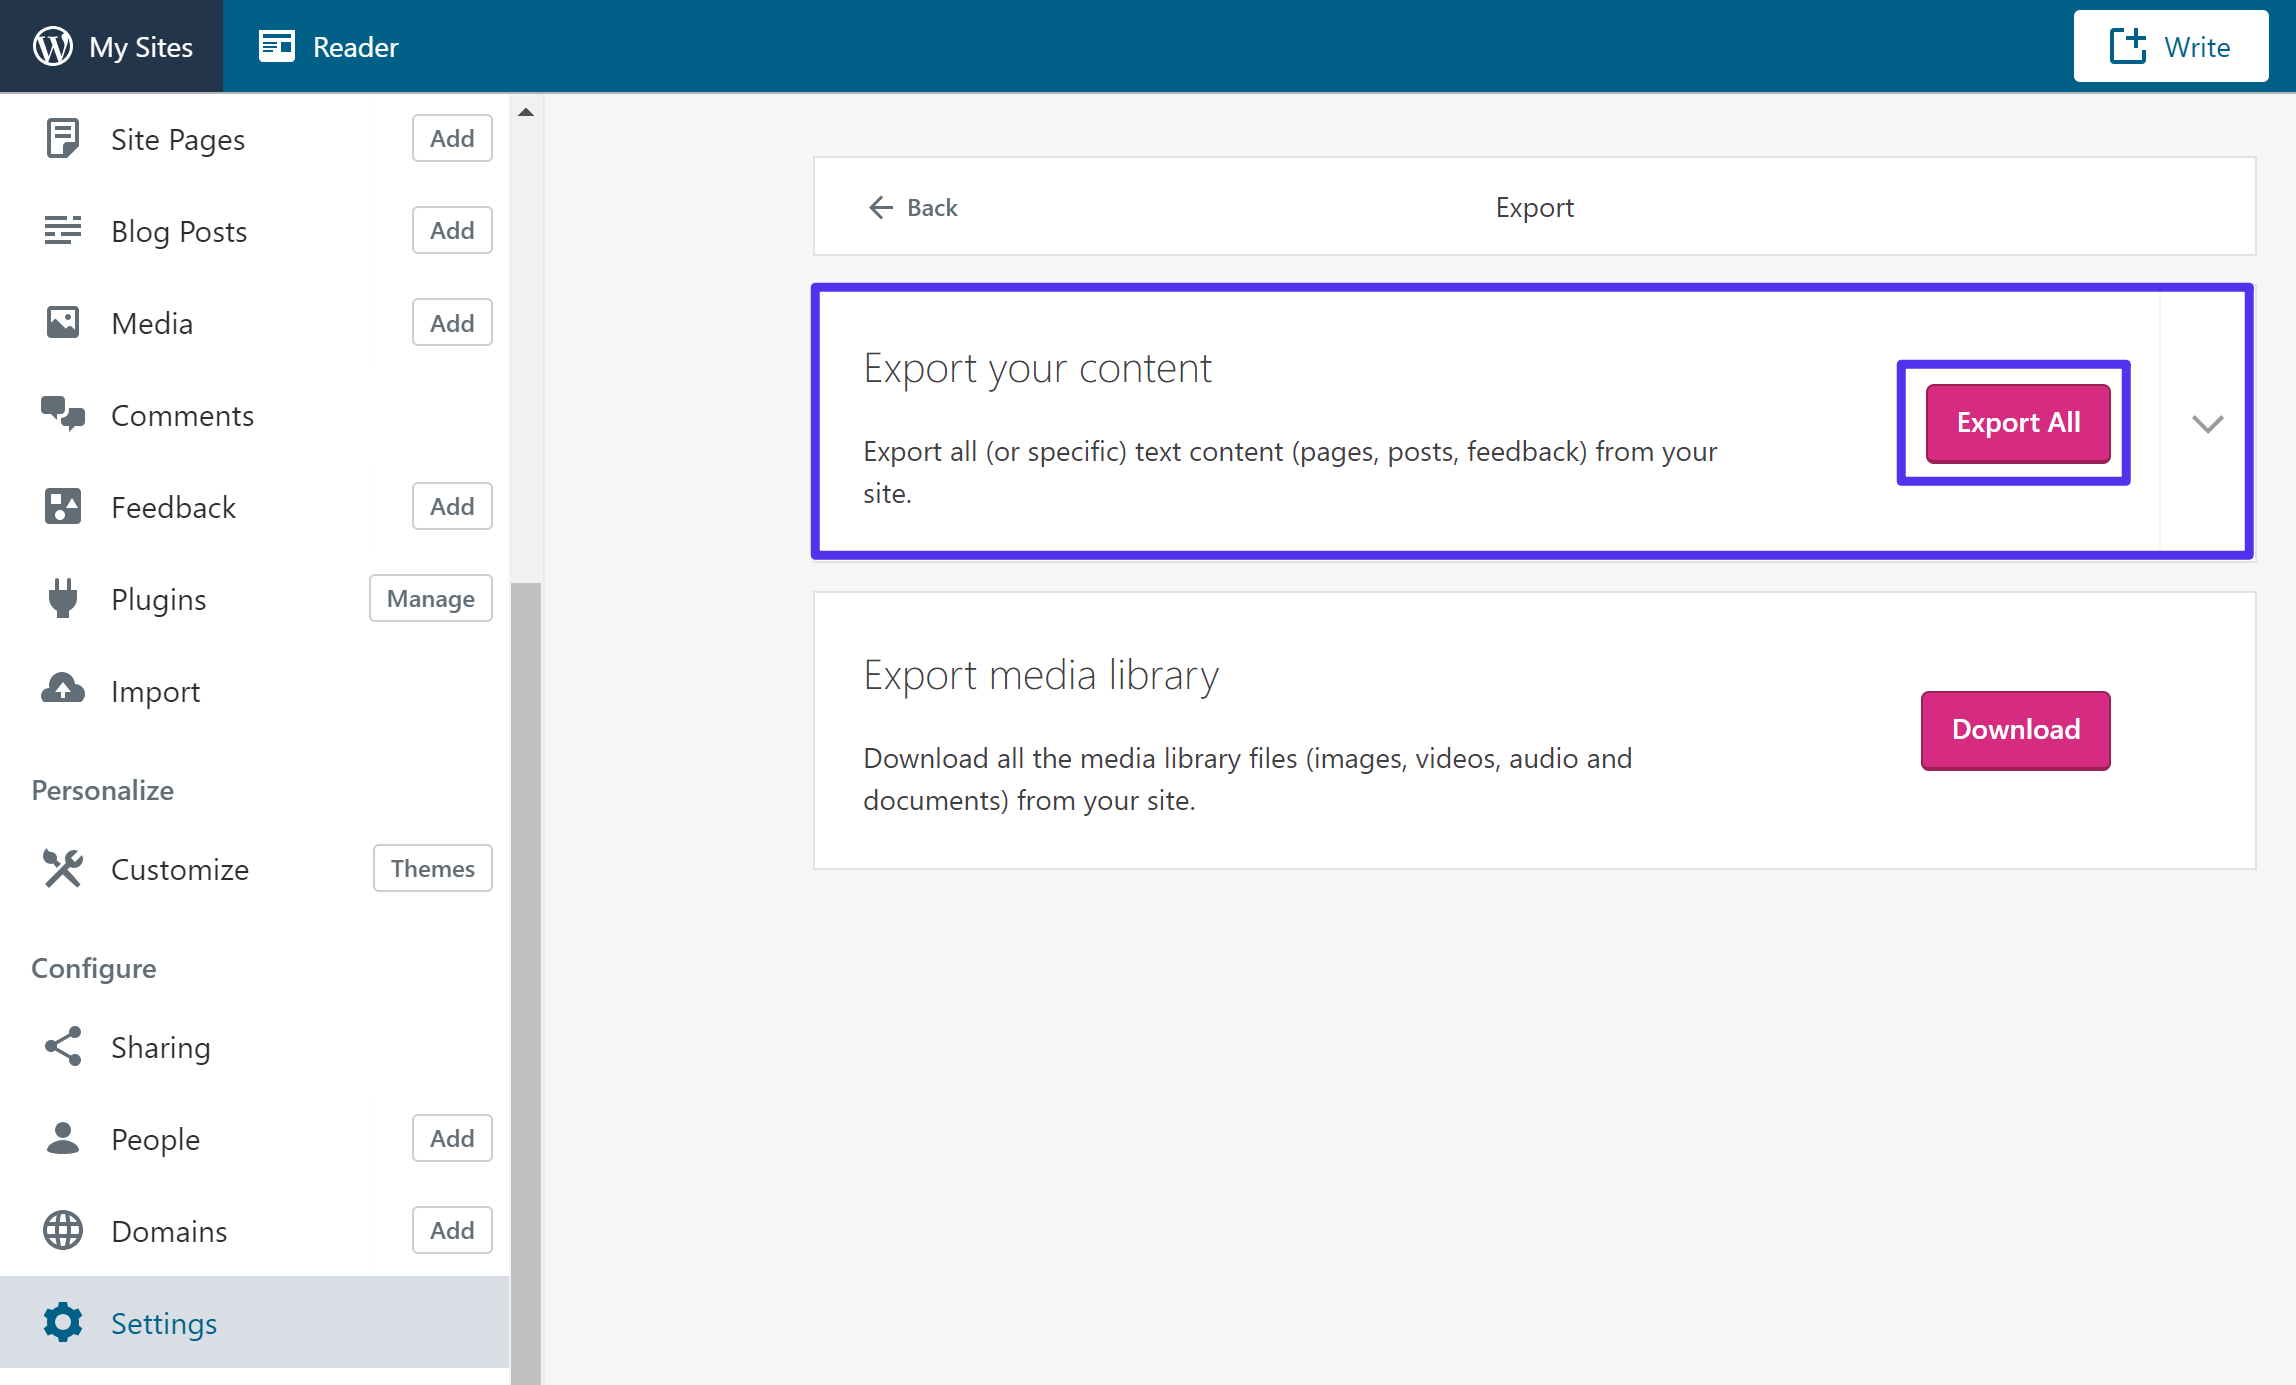Click the Settings gear icon in sidebar
Image resolution: width=2296 pixels, height=1385 pixels.
(61, 1321)
